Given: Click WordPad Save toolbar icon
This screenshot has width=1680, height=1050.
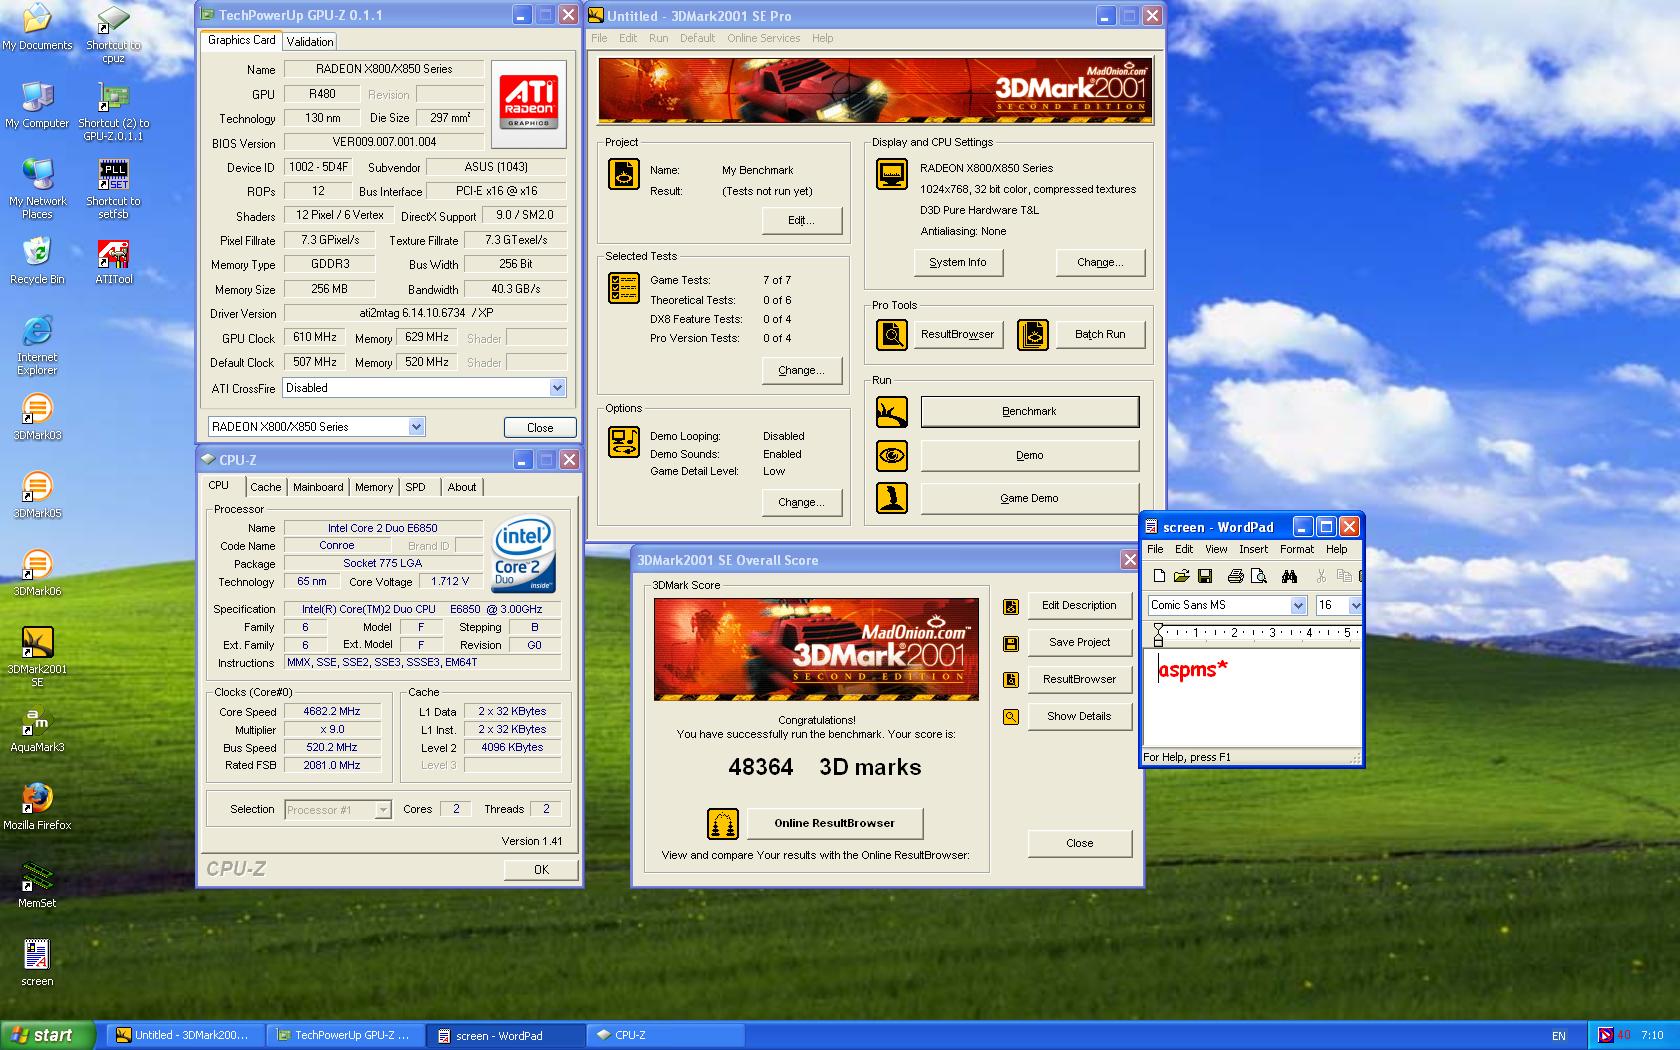Looking at the screenshot, I should pos(1205,576).
